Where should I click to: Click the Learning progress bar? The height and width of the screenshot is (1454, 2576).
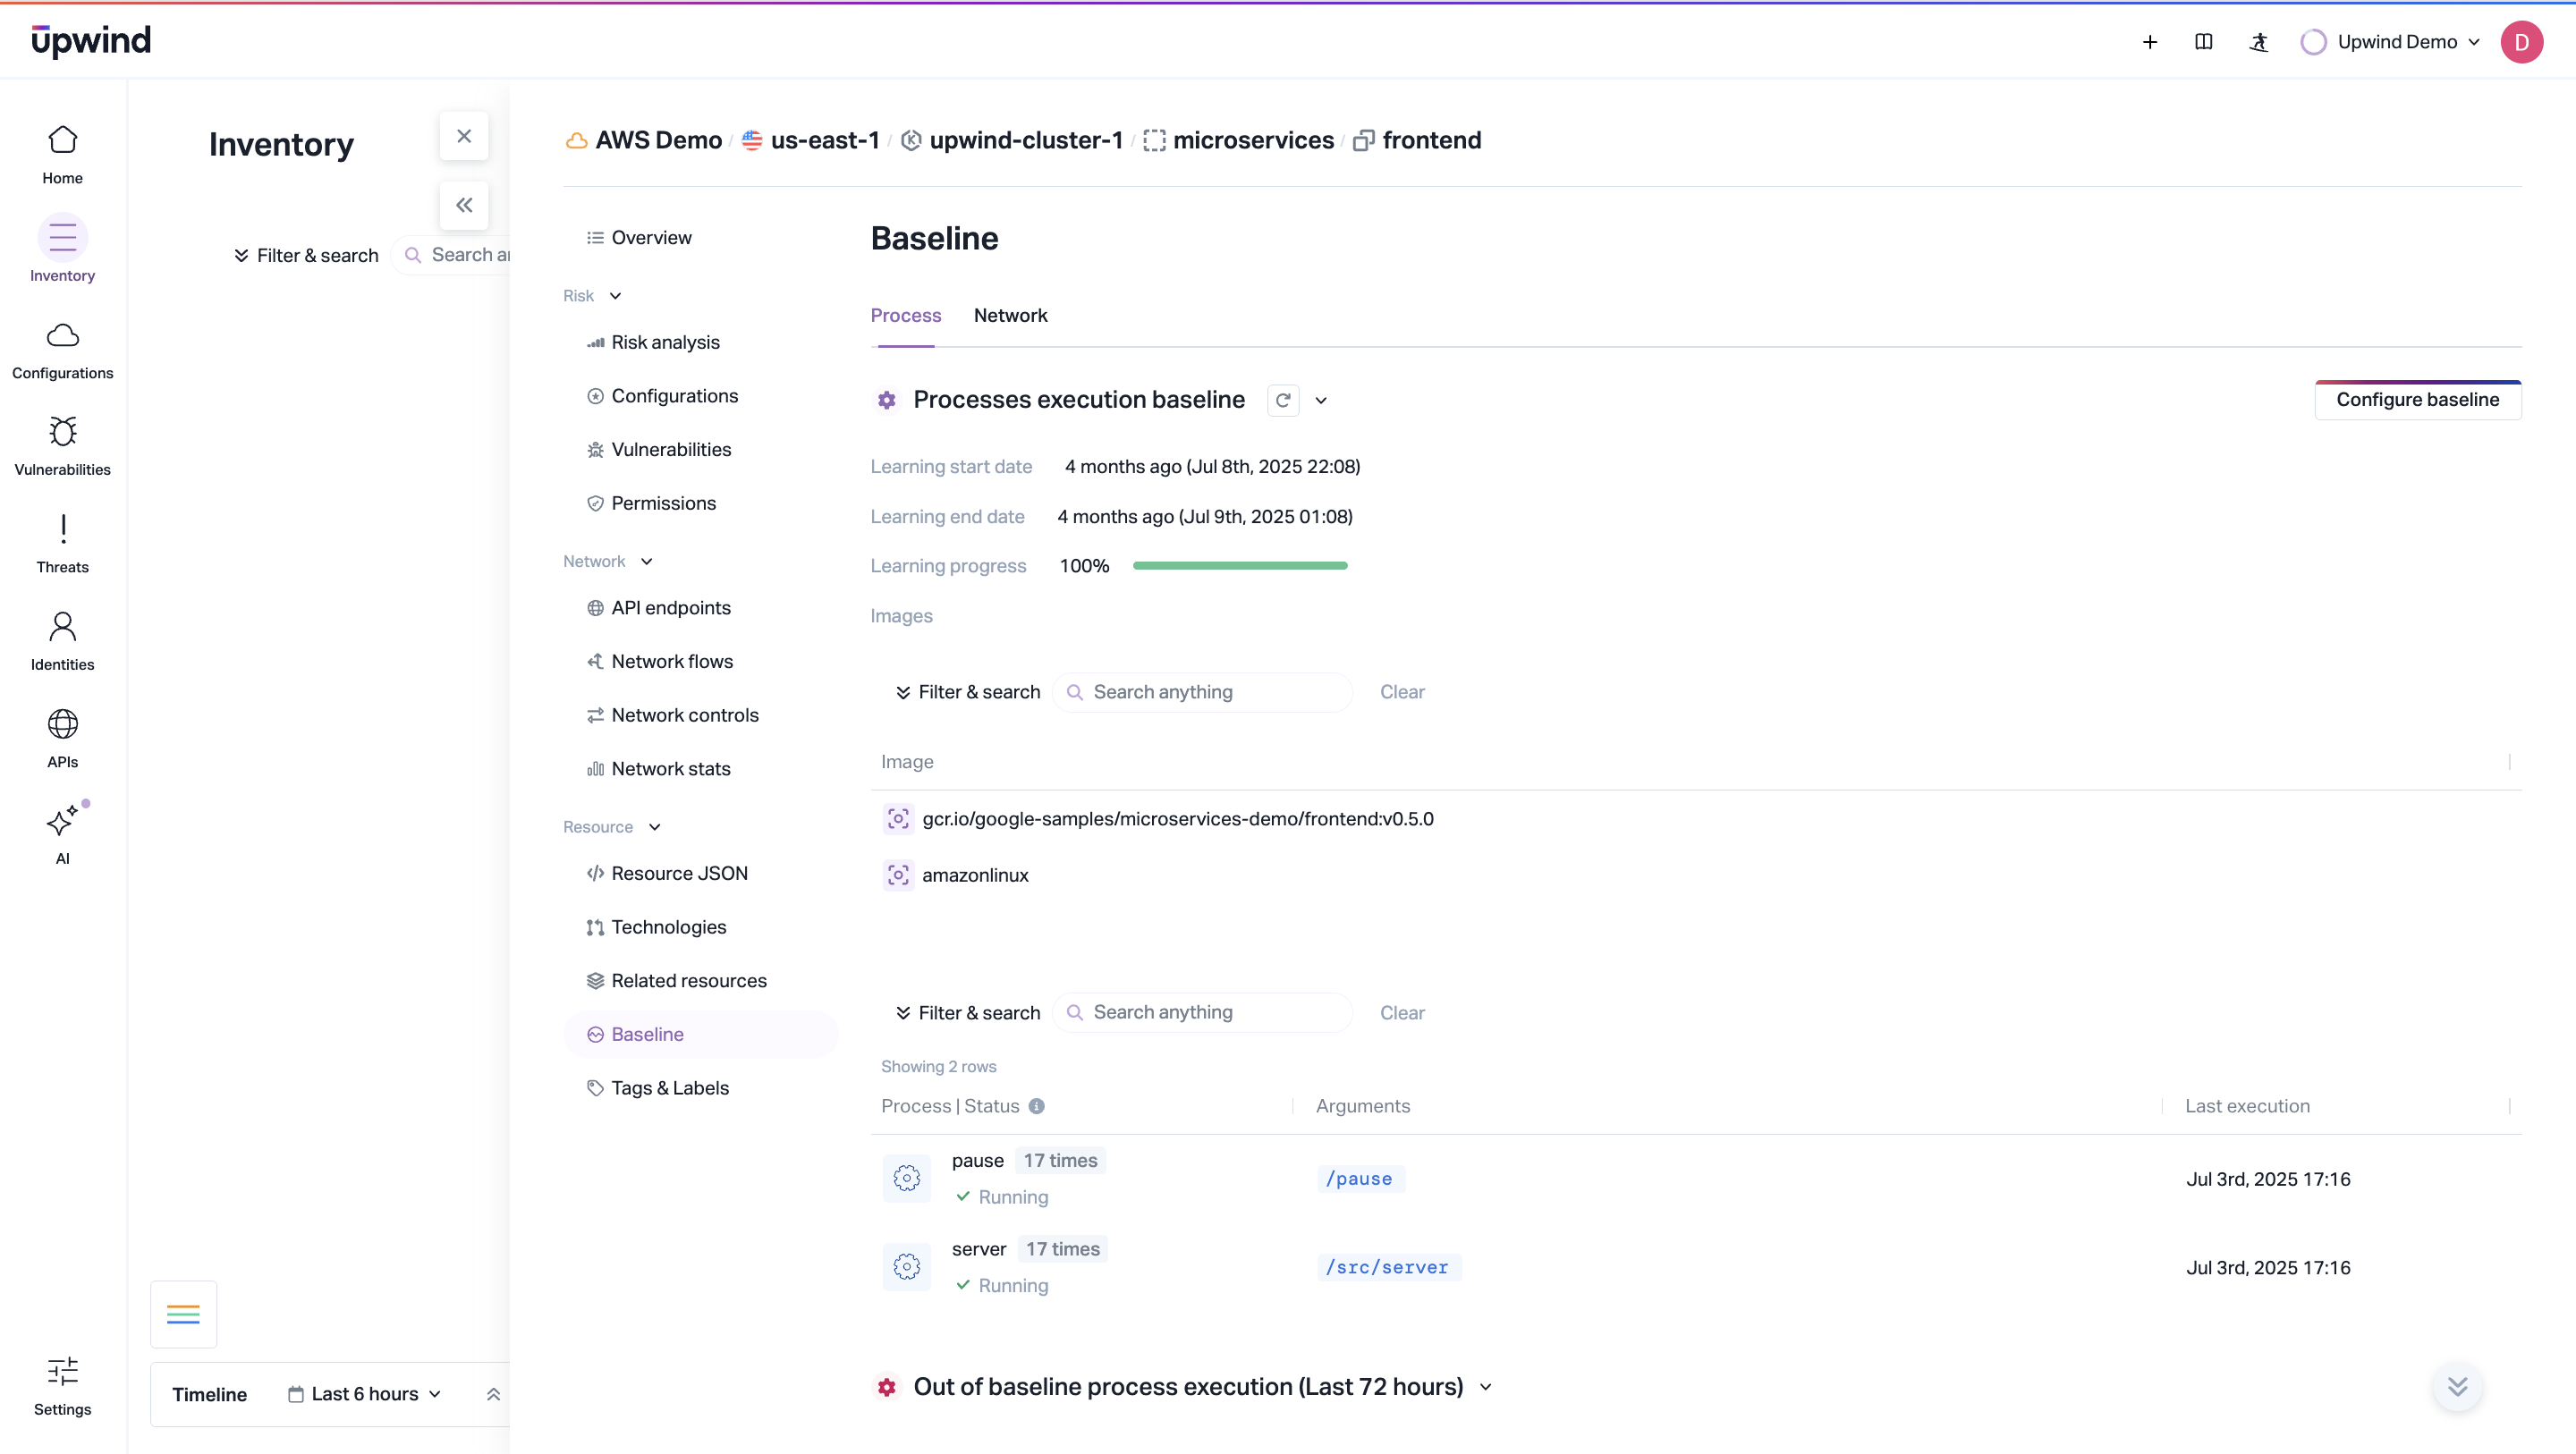[x=1240, y=565]
